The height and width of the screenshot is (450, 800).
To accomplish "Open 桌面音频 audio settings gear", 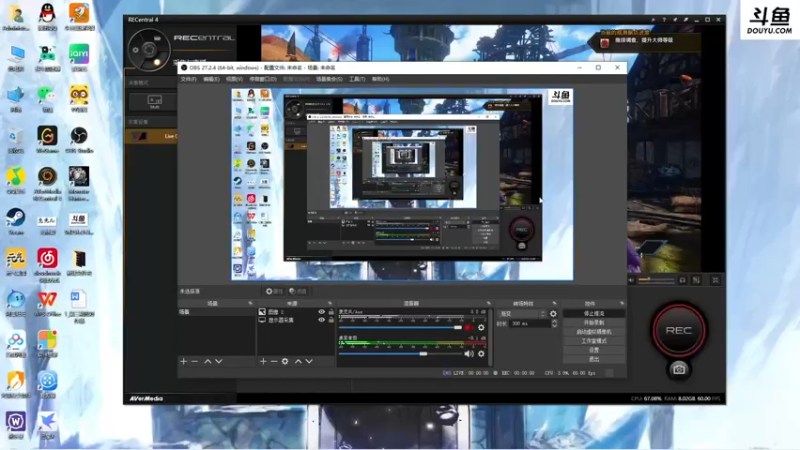I will [481, 354].
